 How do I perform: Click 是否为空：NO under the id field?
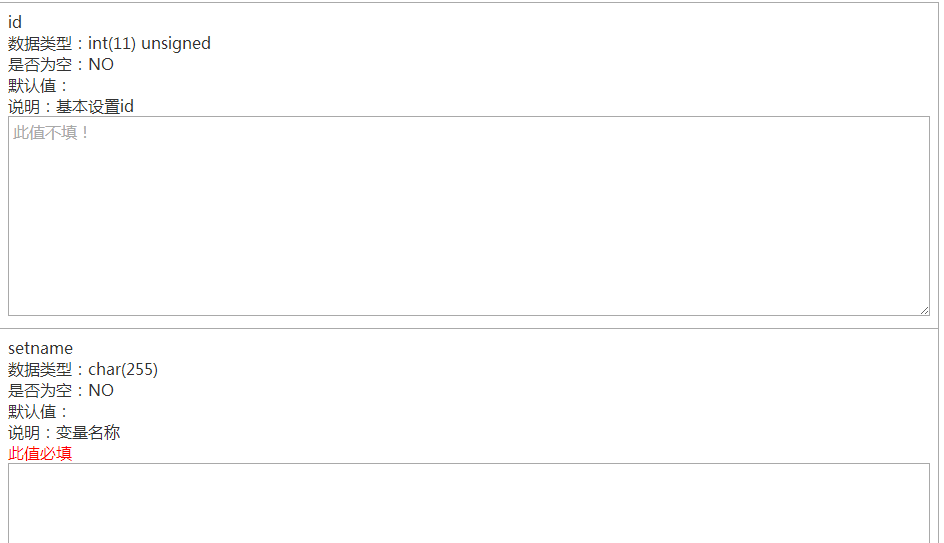61,64
